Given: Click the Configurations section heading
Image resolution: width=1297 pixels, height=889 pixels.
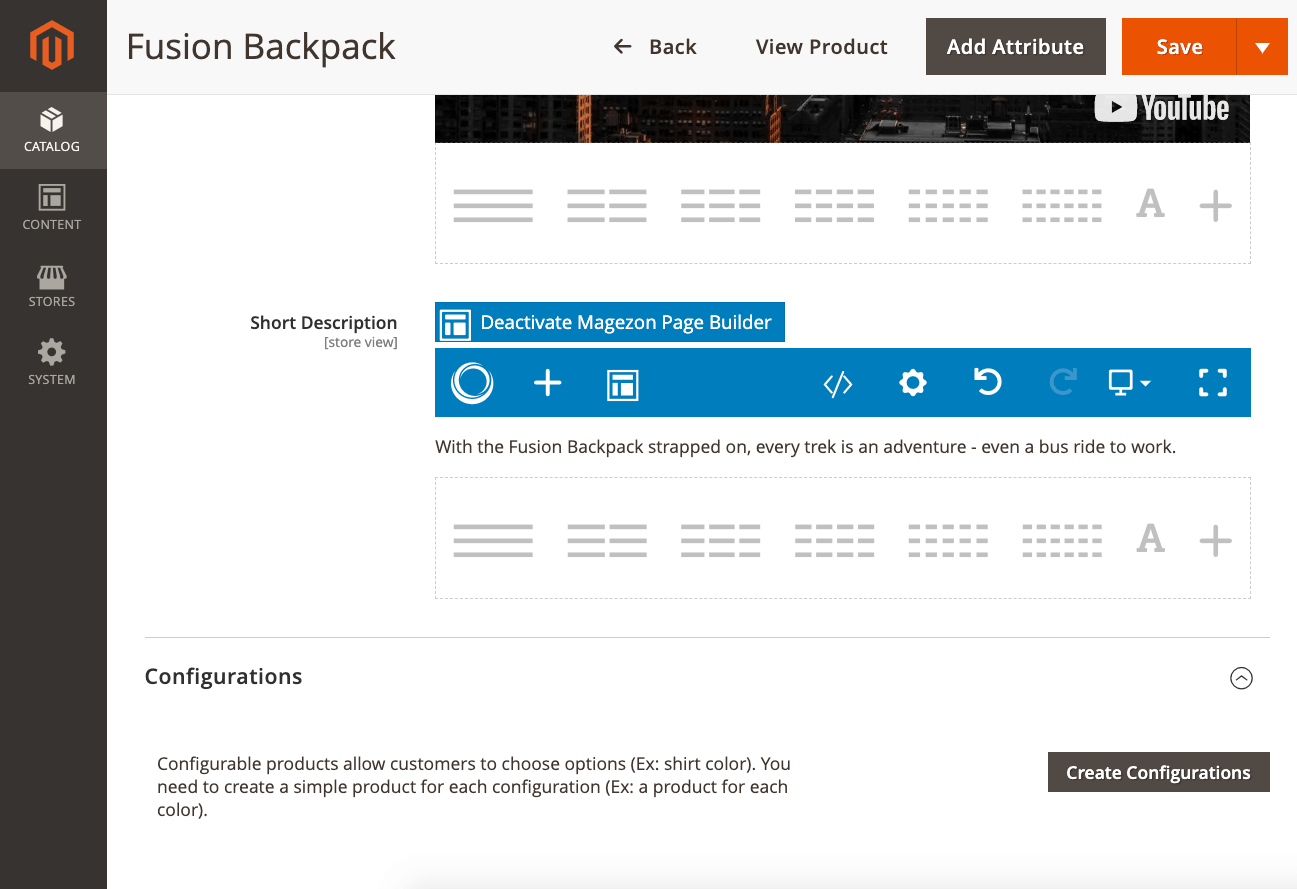Looking at the screenshot, I should click(223, 676).
